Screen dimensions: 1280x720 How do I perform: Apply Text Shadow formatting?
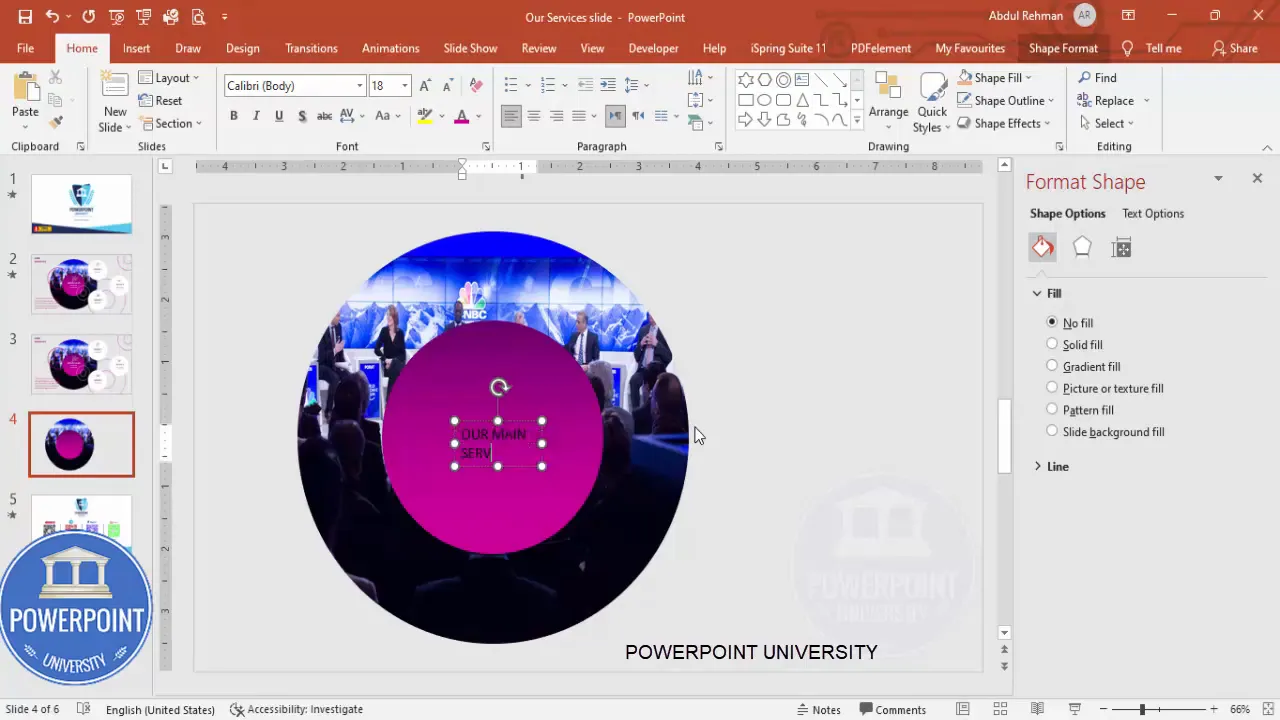coord(301,116)
